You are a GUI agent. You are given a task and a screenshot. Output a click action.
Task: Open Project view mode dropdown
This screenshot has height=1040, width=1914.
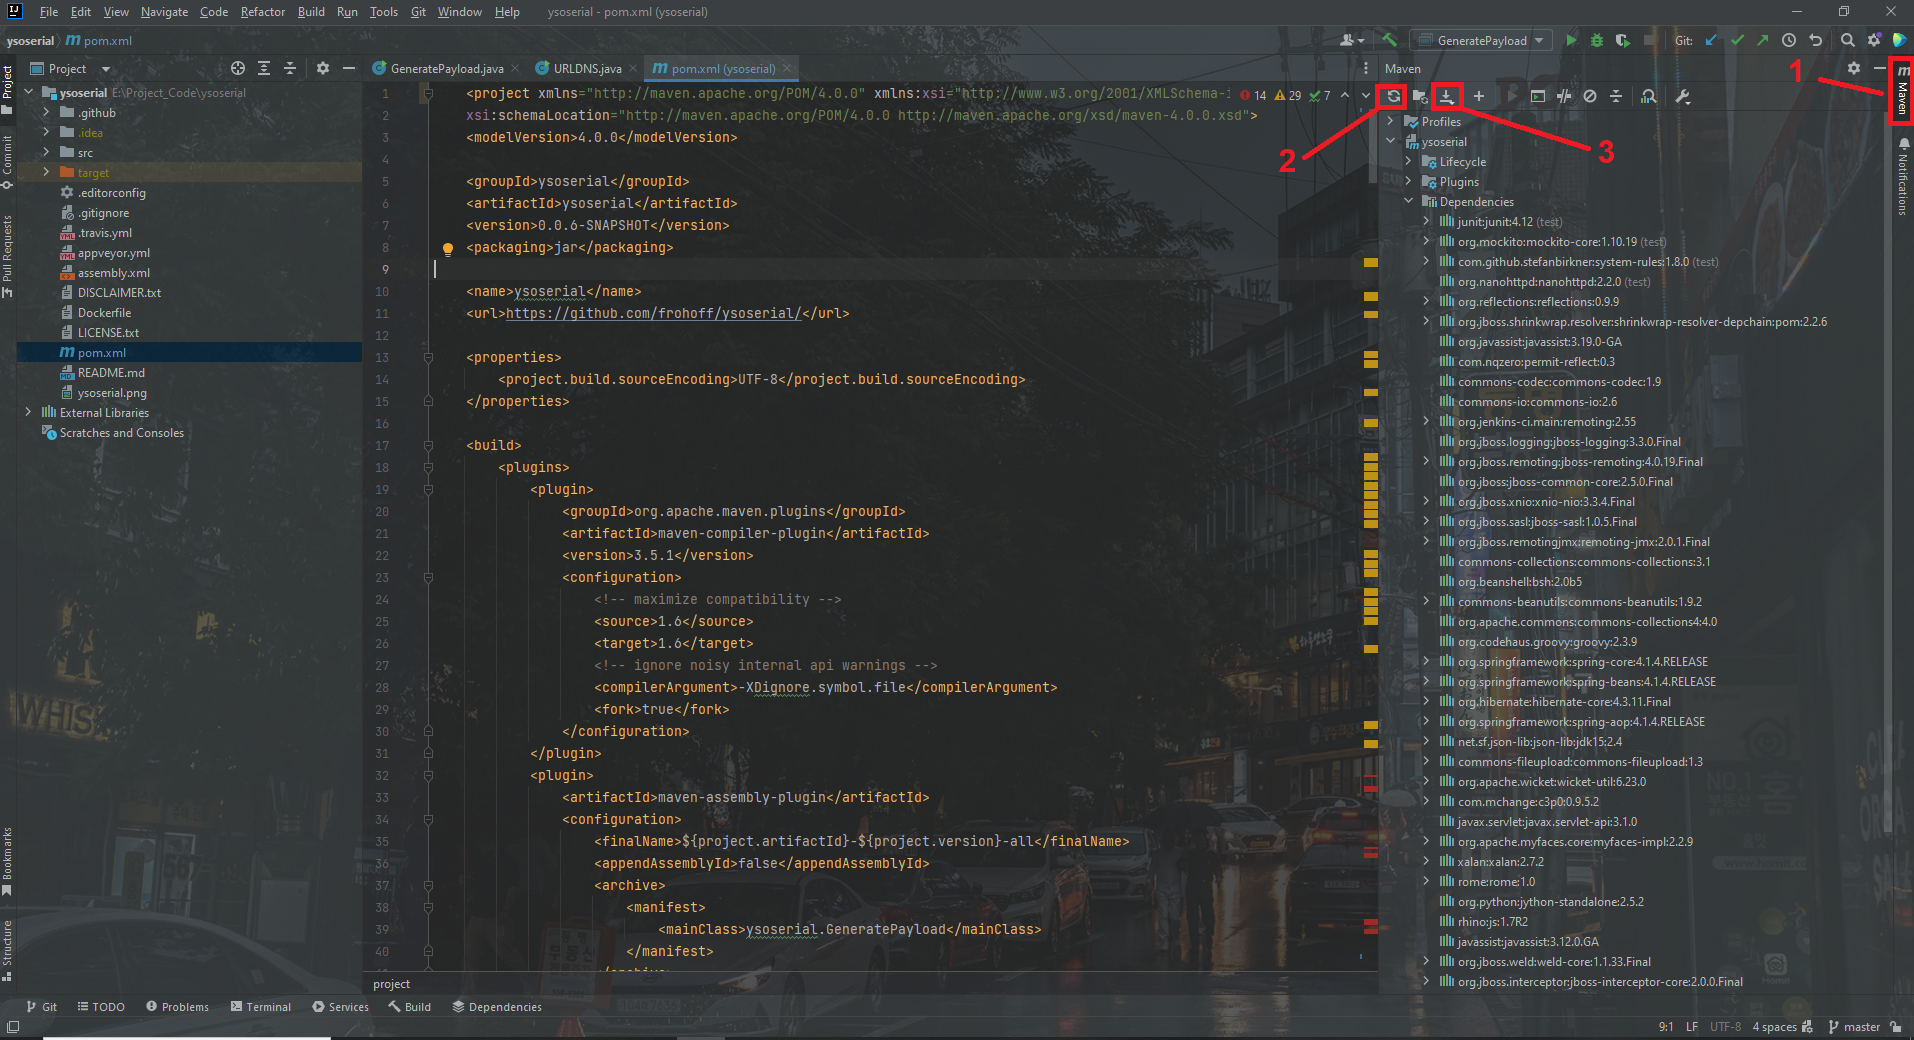coord(70,68)
